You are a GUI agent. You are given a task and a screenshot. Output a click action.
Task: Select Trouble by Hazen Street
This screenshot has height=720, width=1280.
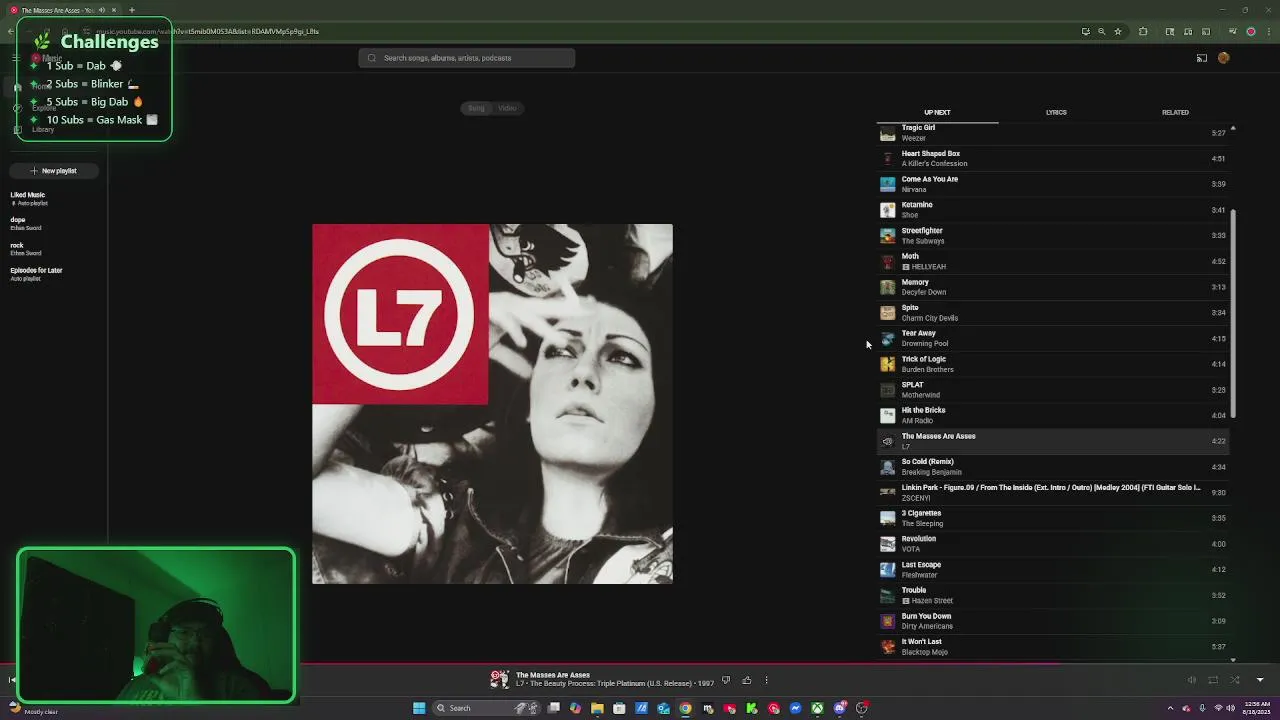(x=1053, y=595)
